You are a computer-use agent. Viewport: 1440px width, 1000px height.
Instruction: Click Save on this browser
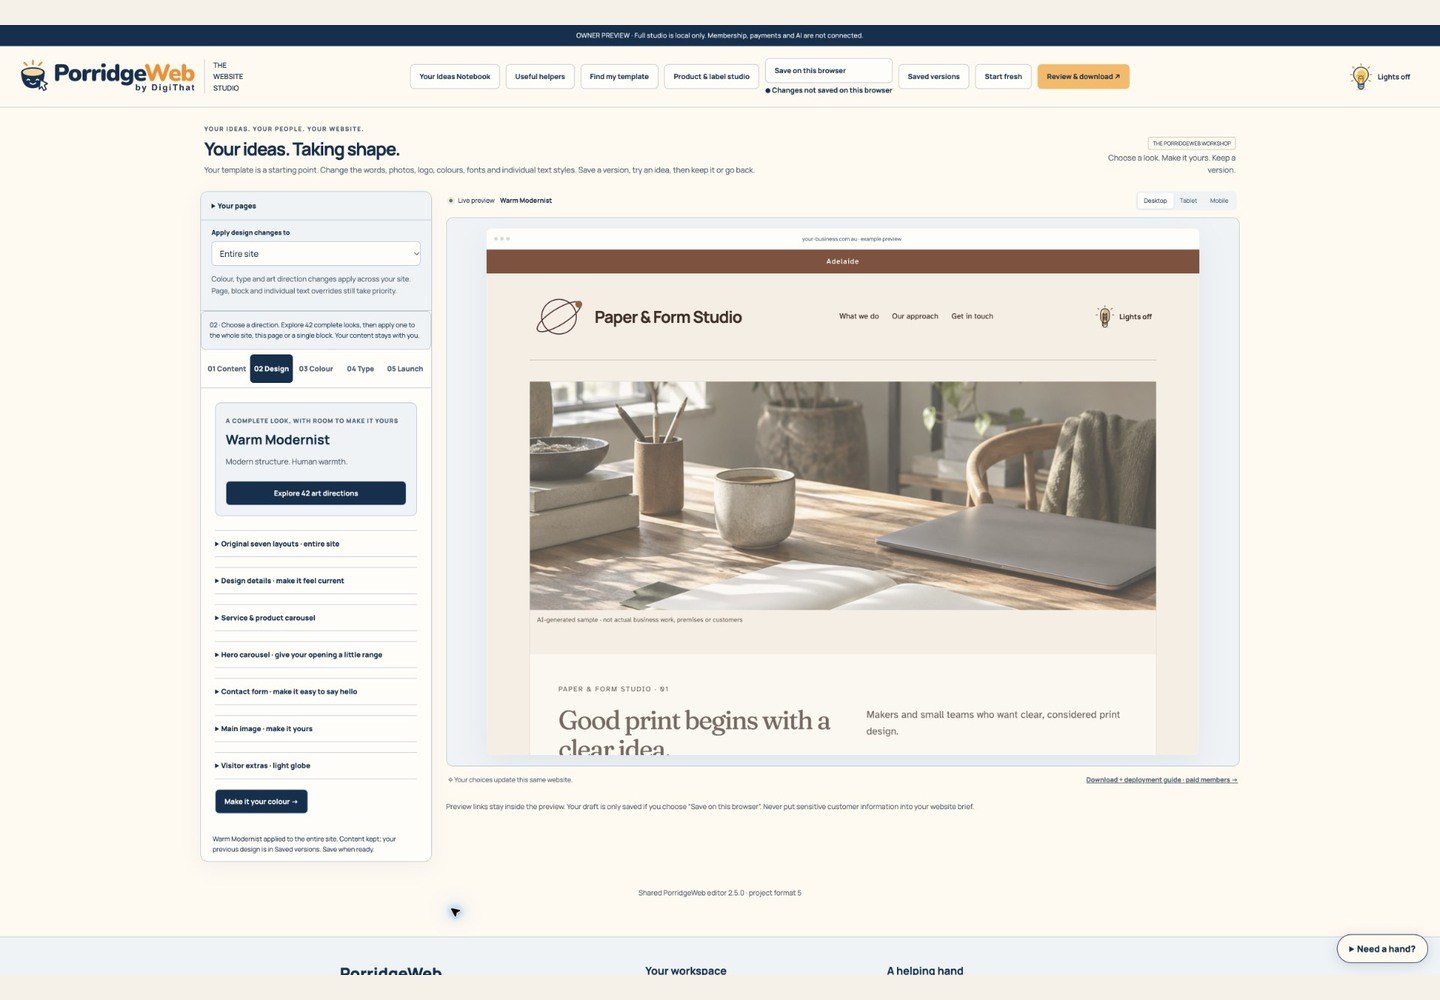pyautogui.click(x=828, y=71)
